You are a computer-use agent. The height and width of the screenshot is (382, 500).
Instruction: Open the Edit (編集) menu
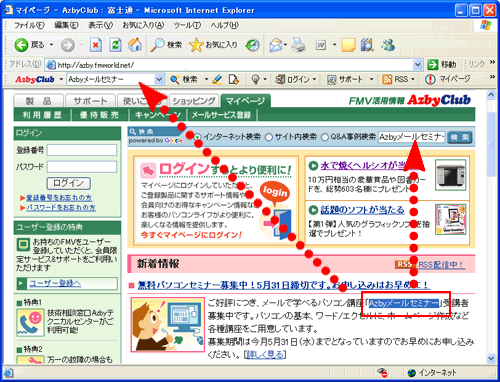pyautogui.click(x=66, y=25)
